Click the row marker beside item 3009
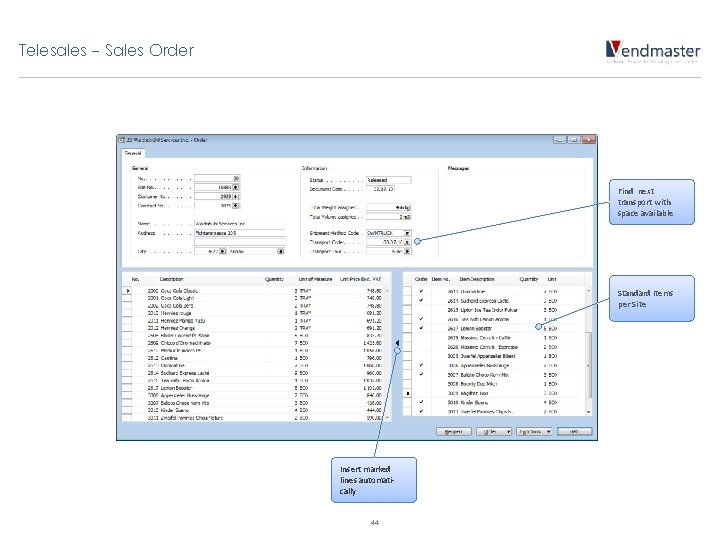Screen dimensions: 720x540 408,394
